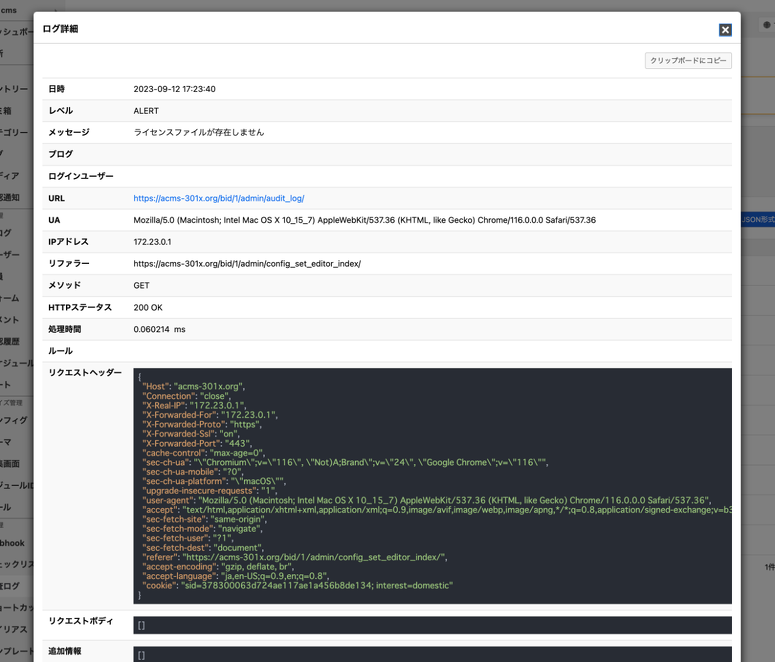Click the 200 OK status value
This screenshot has height=662, width=775.
148,308
